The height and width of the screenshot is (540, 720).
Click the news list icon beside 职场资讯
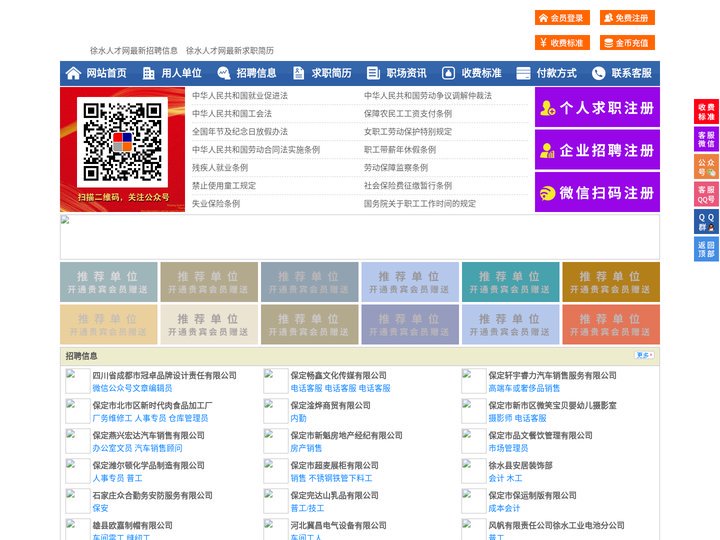(373, 73)
